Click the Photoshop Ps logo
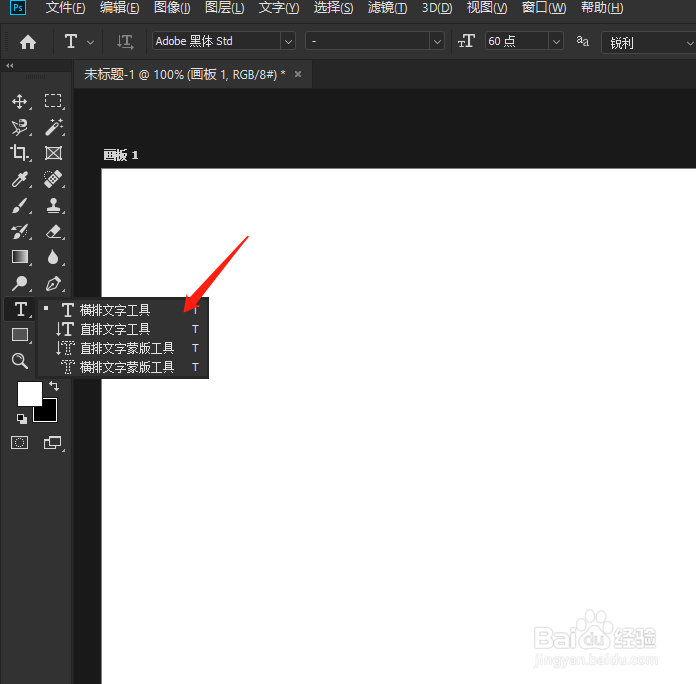Screen dimensions: 696x684 (18, 8)
